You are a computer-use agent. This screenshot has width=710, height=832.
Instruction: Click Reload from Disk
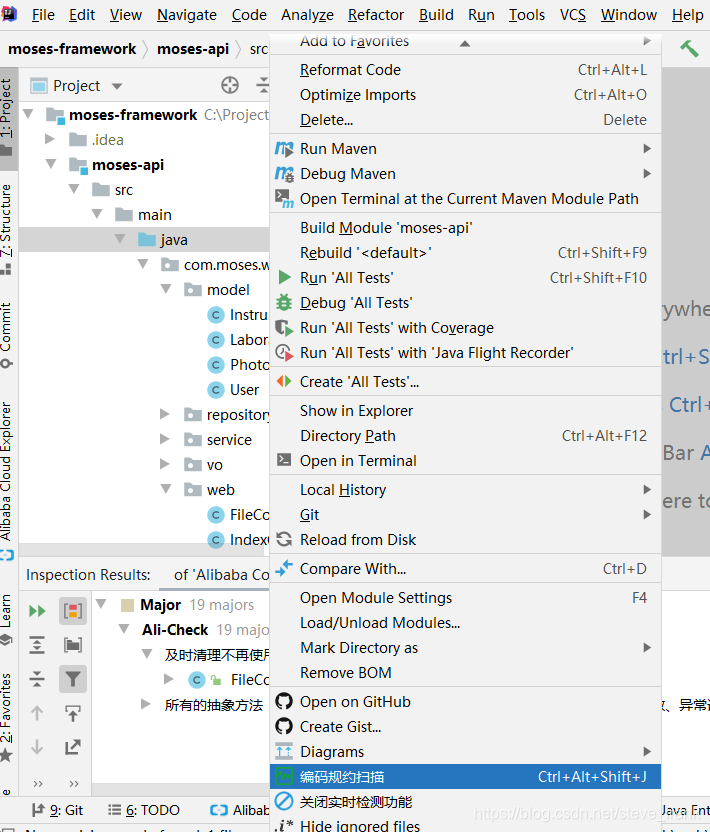point(465,540)
